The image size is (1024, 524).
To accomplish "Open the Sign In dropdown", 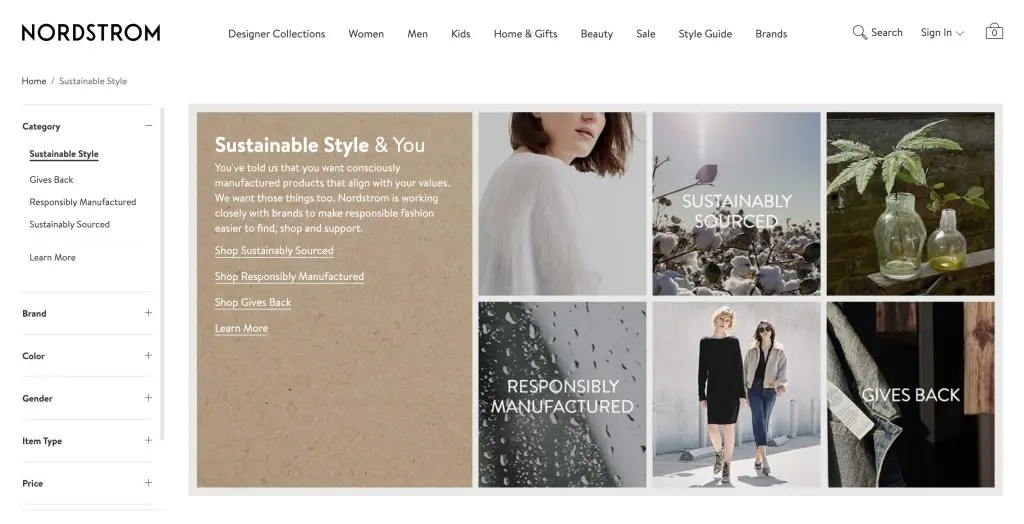I will 942,33.
